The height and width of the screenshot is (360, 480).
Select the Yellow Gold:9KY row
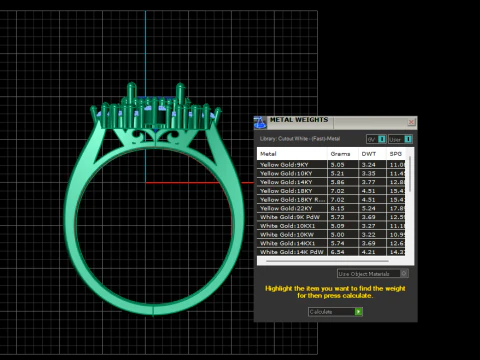[331, 165]
